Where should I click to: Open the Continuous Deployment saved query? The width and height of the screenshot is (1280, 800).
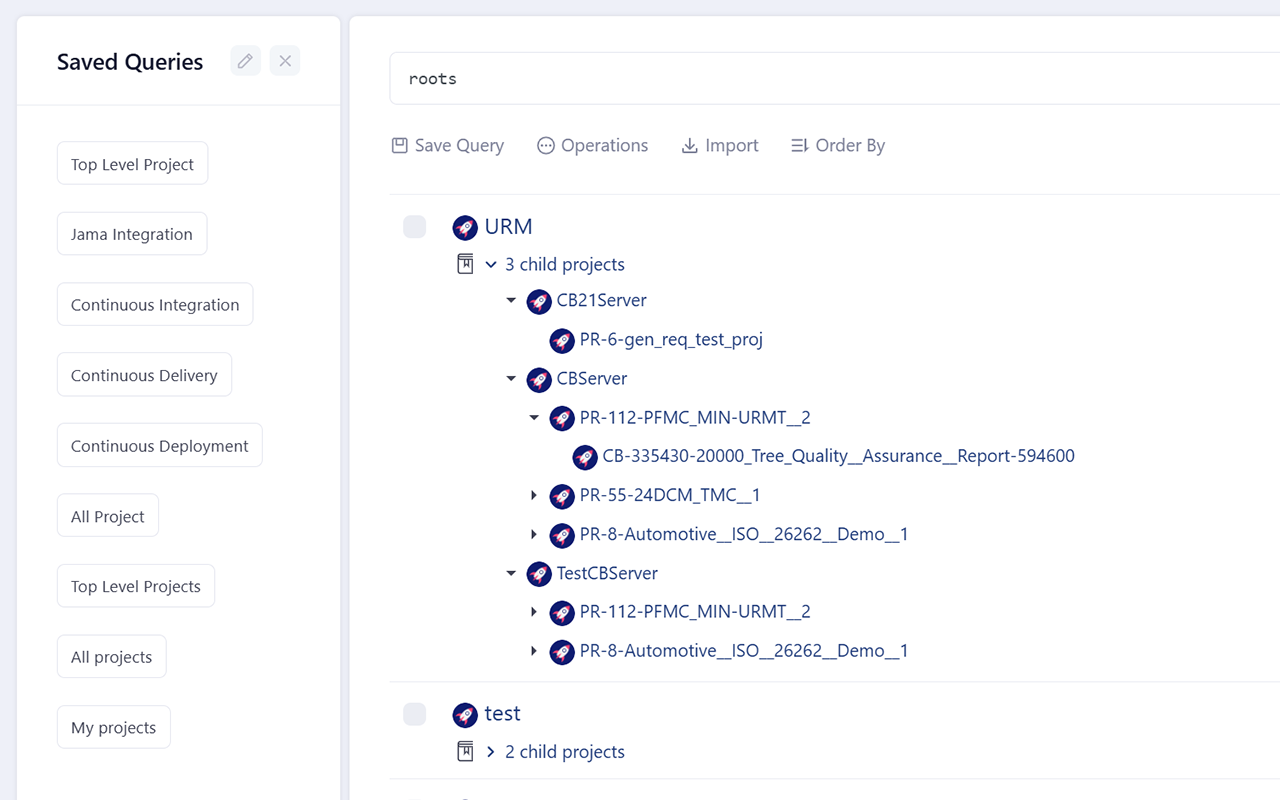[159, 445]
